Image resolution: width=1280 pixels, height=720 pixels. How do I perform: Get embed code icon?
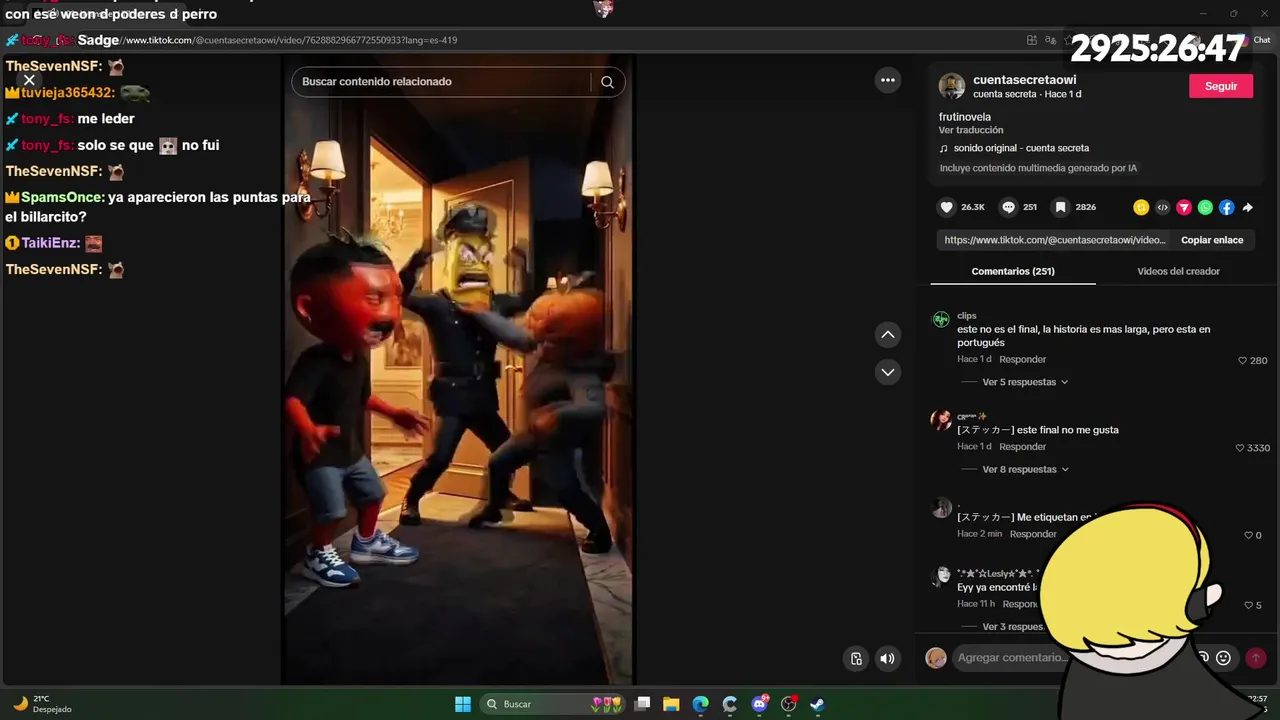point(1162,208)
